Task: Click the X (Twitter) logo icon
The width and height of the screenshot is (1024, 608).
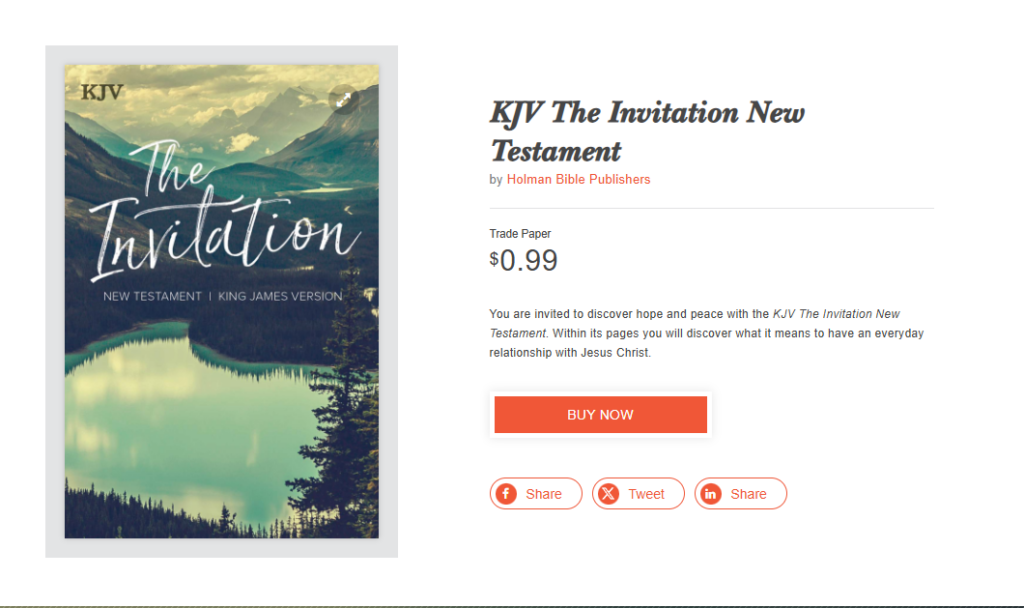Action: click(x=609, y=494)
